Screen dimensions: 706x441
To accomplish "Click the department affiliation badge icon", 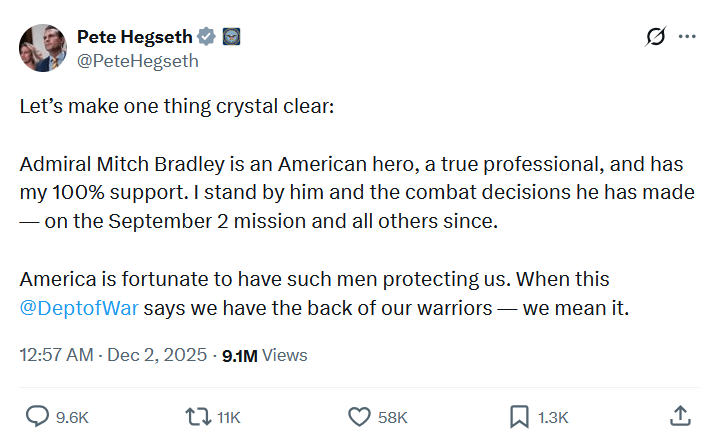I will pos(232,37).
